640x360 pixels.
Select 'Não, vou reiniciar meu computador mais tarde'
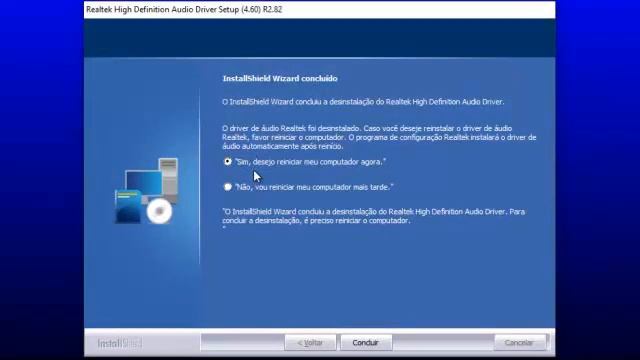click(x=228, y=187)
